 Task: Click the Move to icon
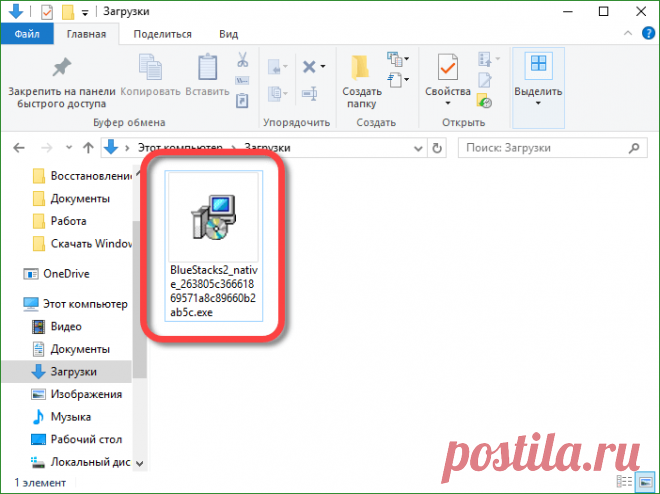coord(275,67)
